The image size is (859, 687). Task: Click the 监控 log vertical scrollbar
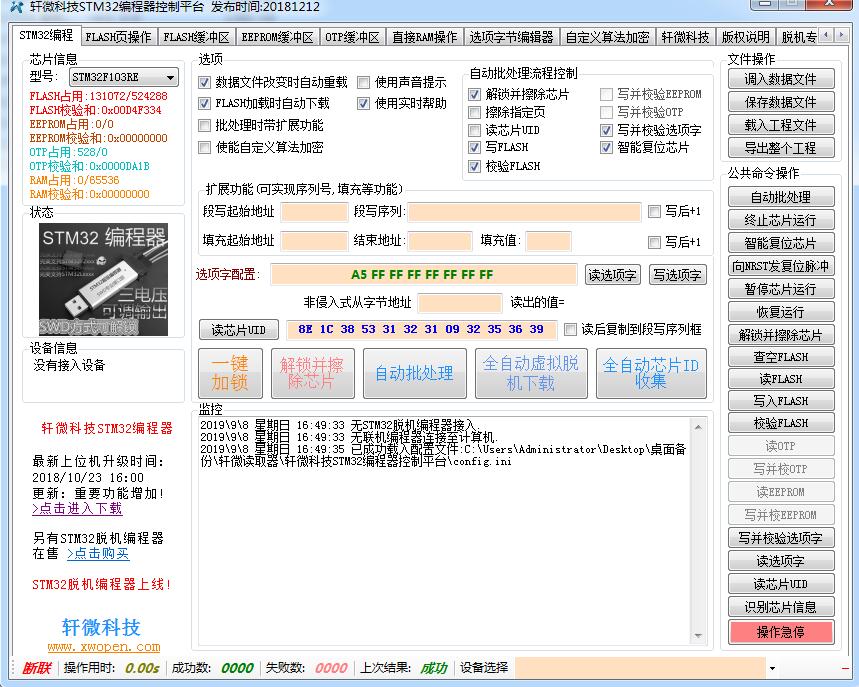699,530
